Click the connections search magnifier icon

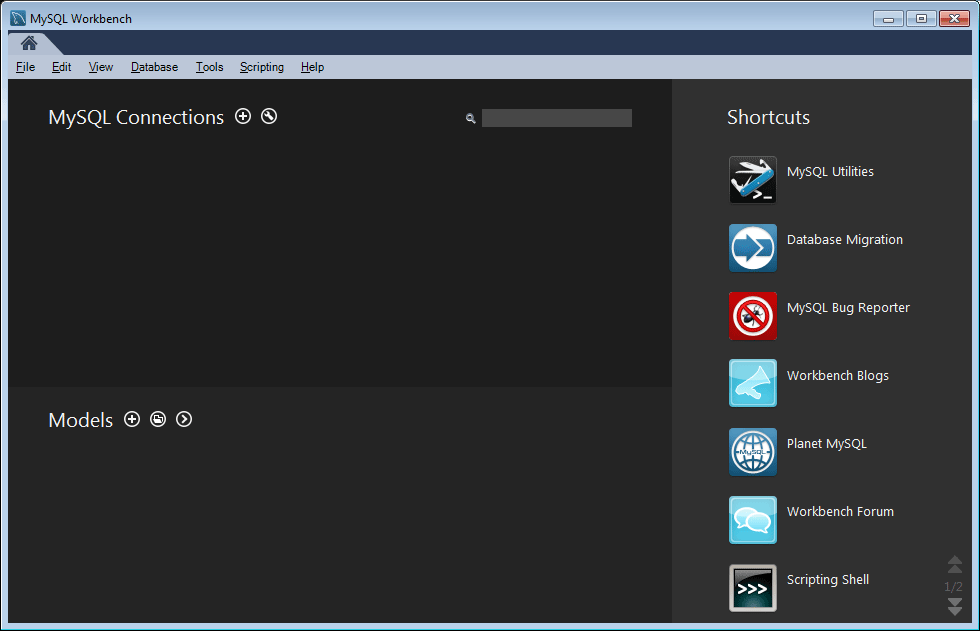[x=471, y=118]
